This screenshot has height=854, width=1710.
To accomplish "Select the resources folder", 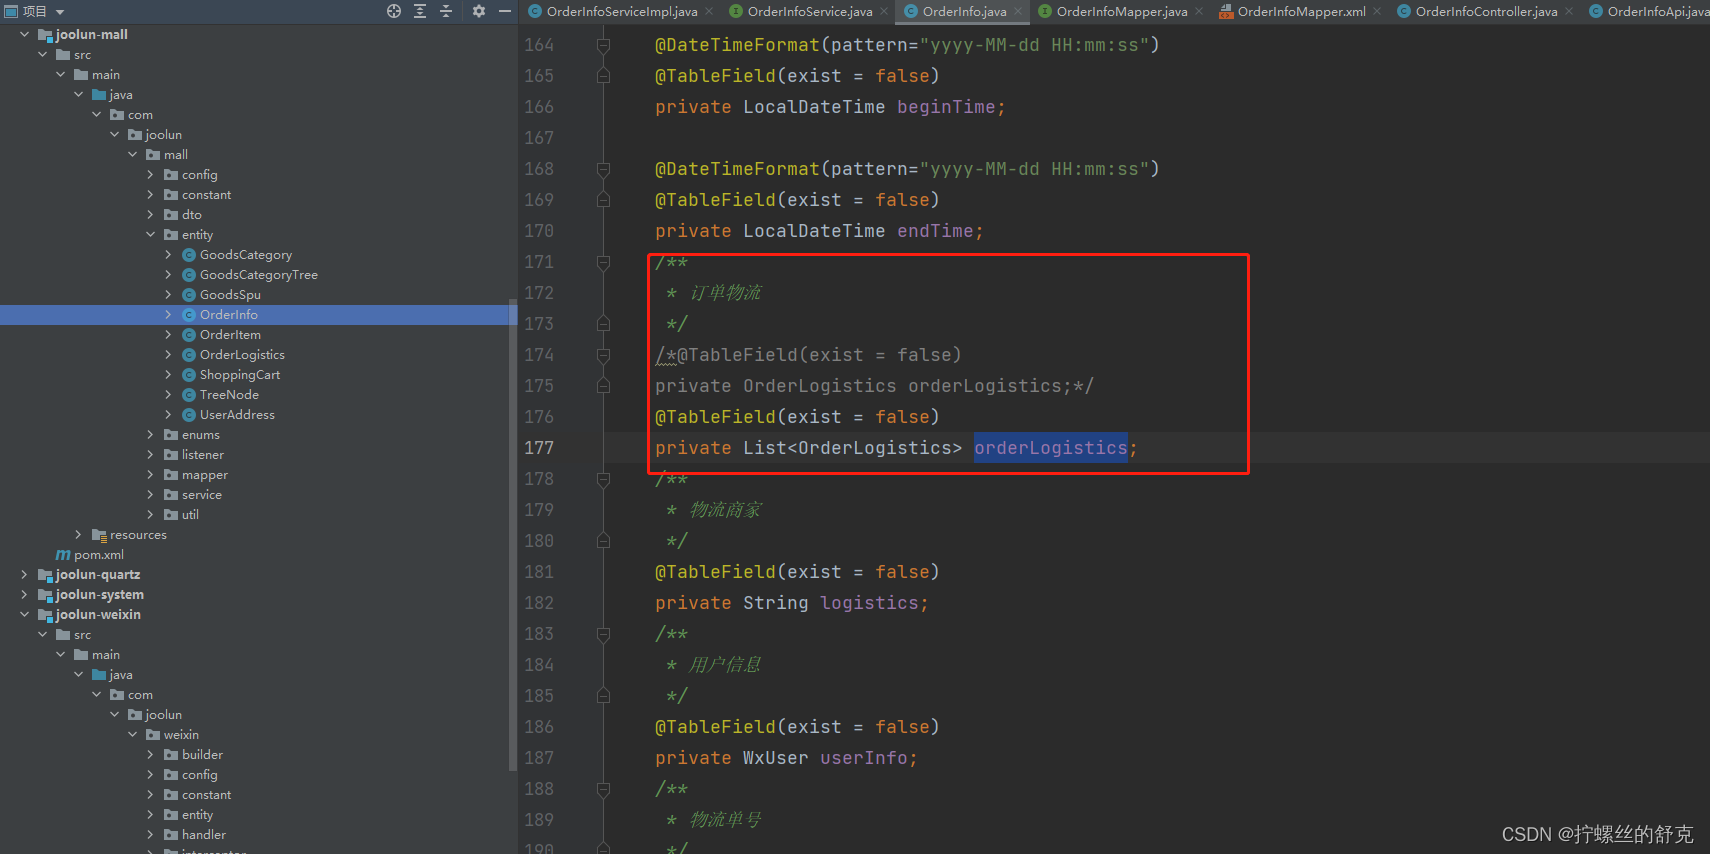I will click(x=138, y=535).
